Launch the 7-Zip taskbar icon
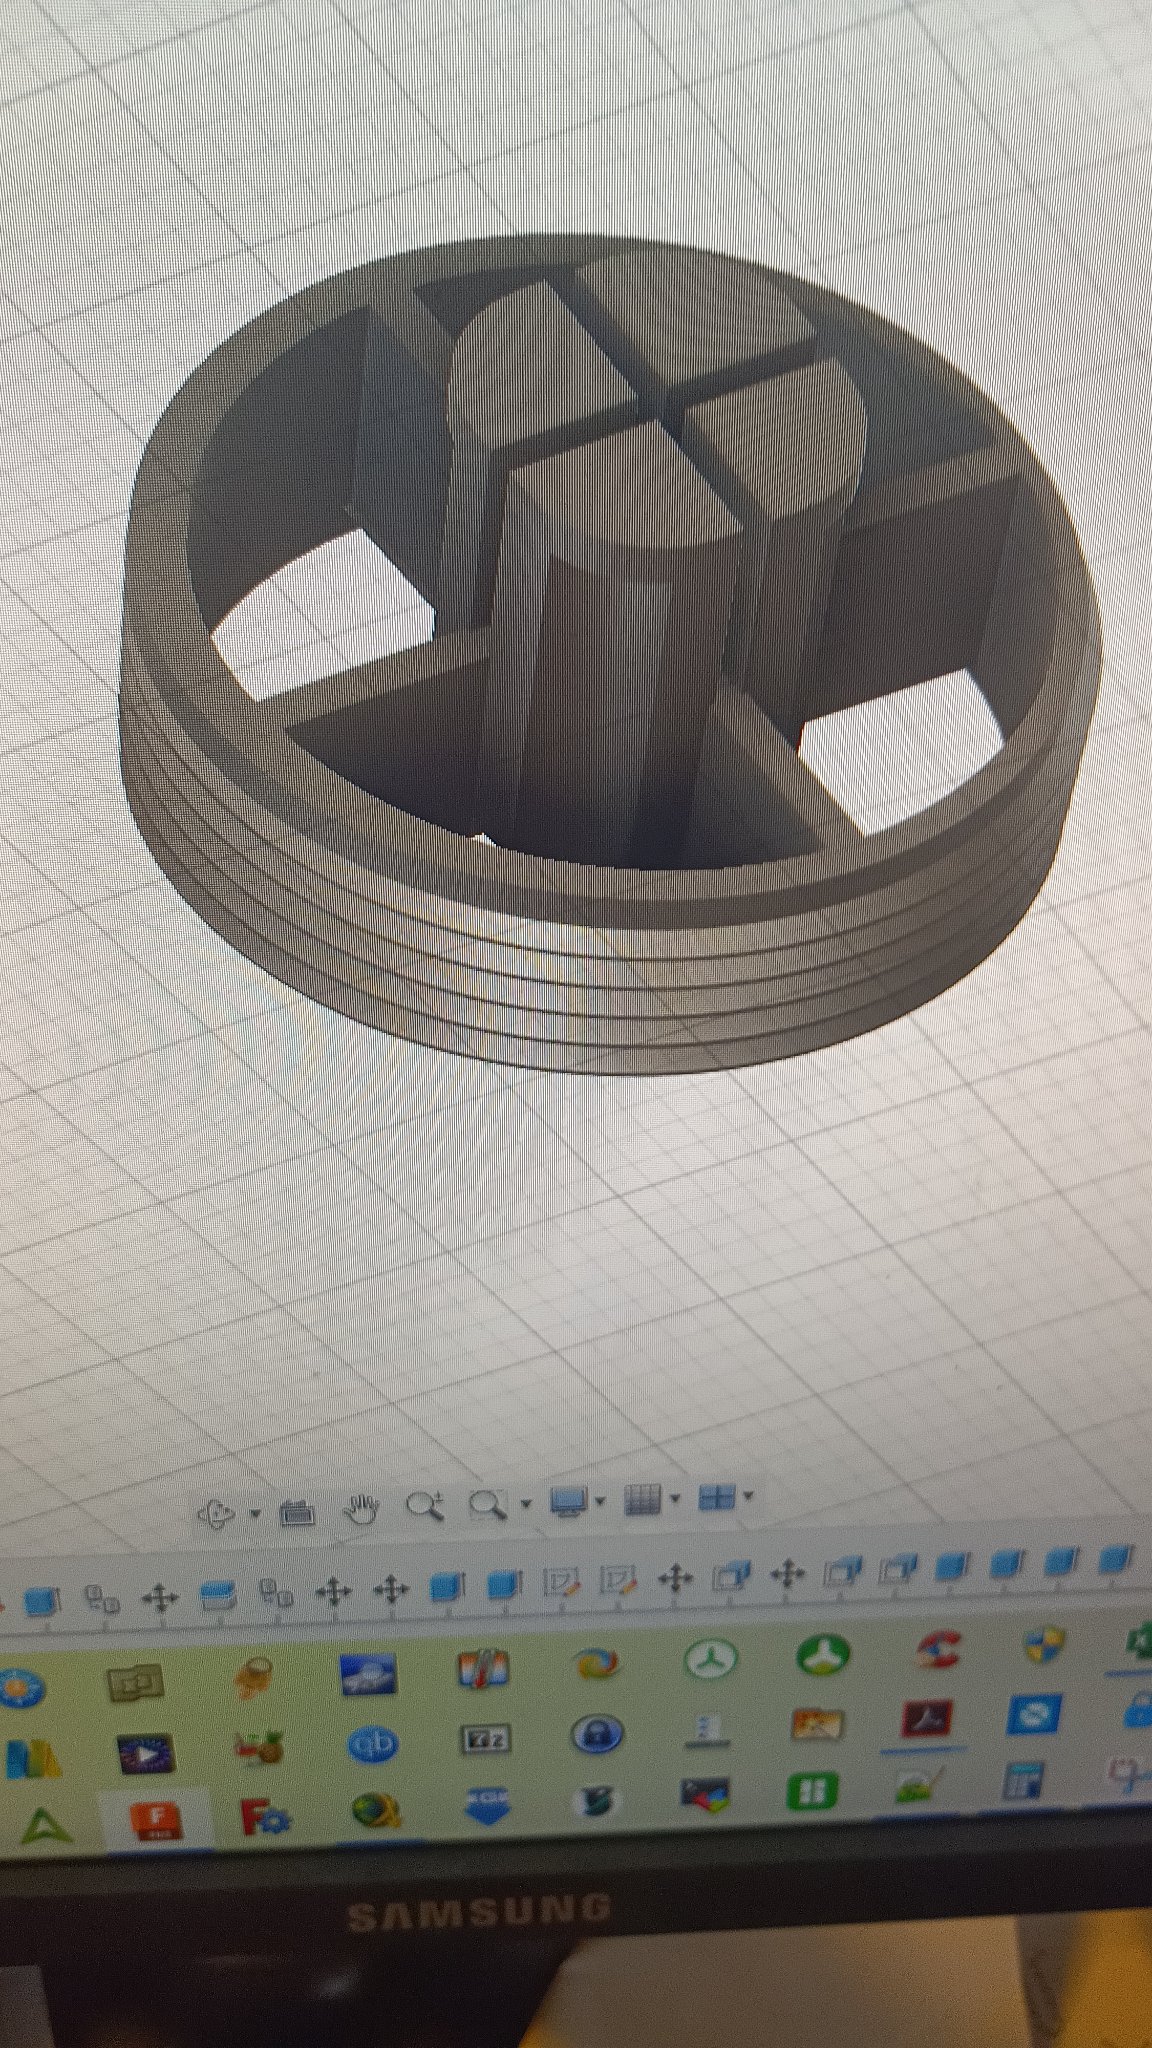Viewport: 1152px width, 2048px height. (485, 1740)
